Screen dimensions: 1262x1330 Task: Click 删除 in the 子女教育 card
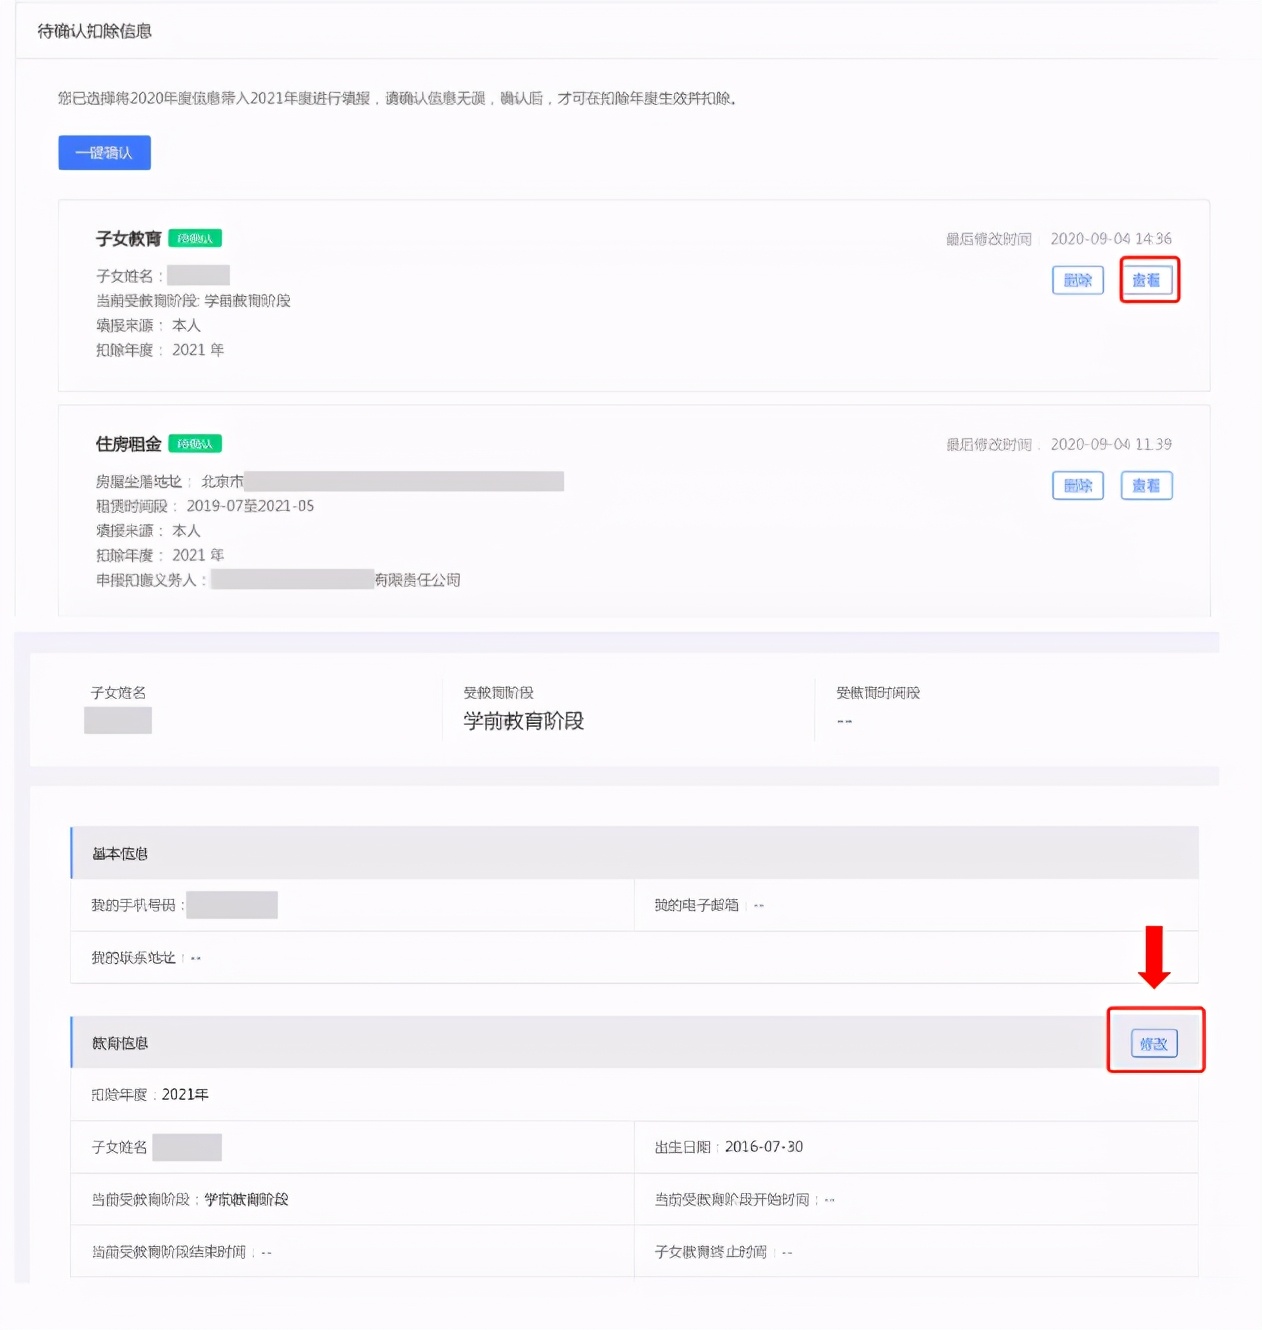click(x=1077, y=280)
